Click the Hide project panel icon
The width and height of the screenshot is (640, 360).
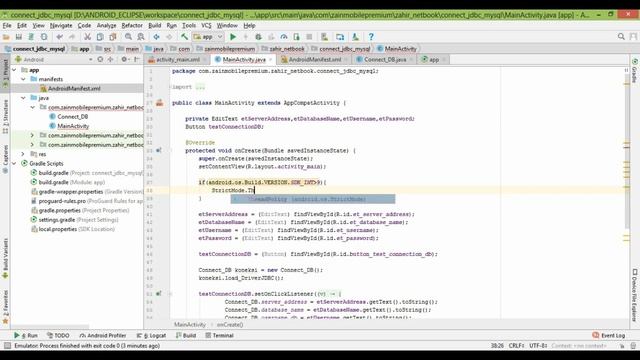[x=137, y=59]
